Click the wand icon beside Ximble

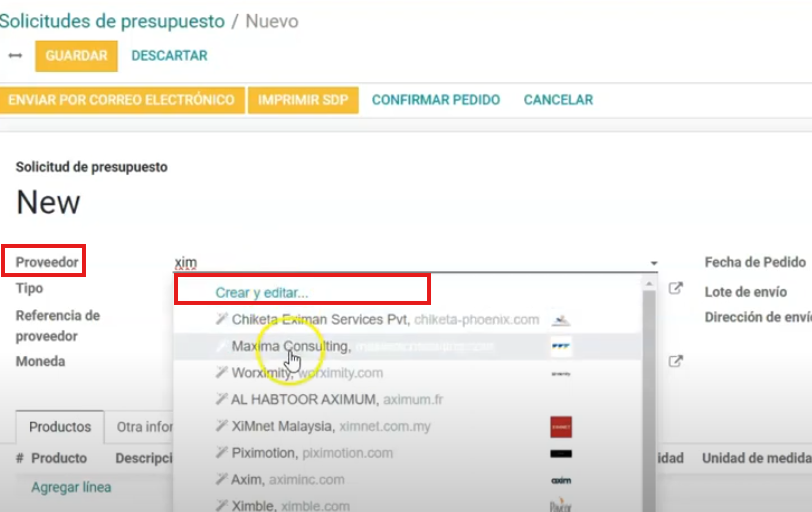pyautogui.click(x=222, y=505)
